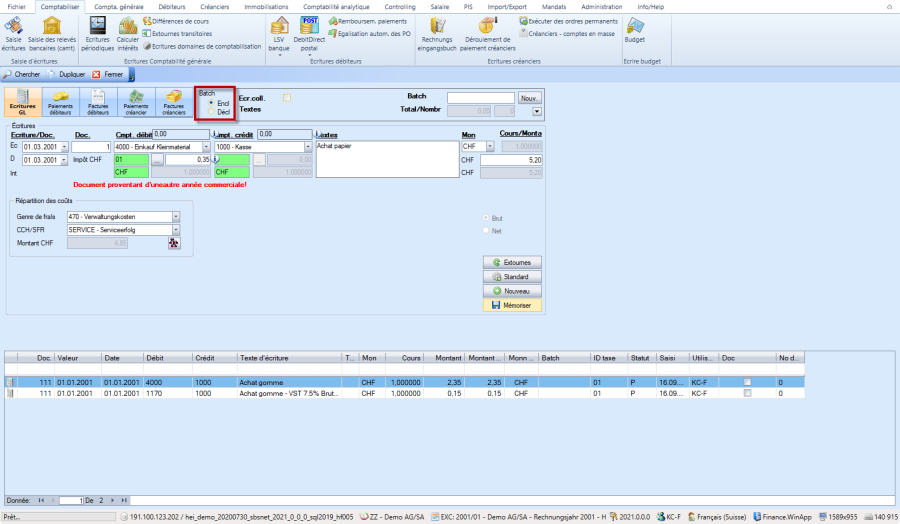
Task: Select the Paiements débiteurs entry type
Action: point(61,103)
